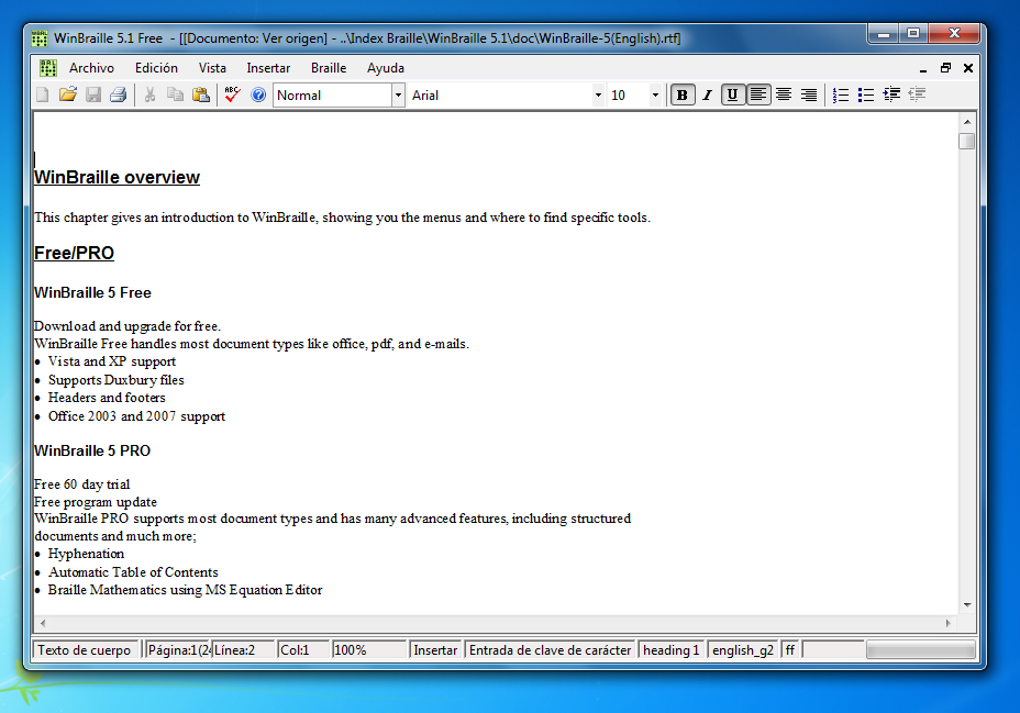Apply numbered list formatting
This screenshot has height=713, width=1020.
point(840,95)
